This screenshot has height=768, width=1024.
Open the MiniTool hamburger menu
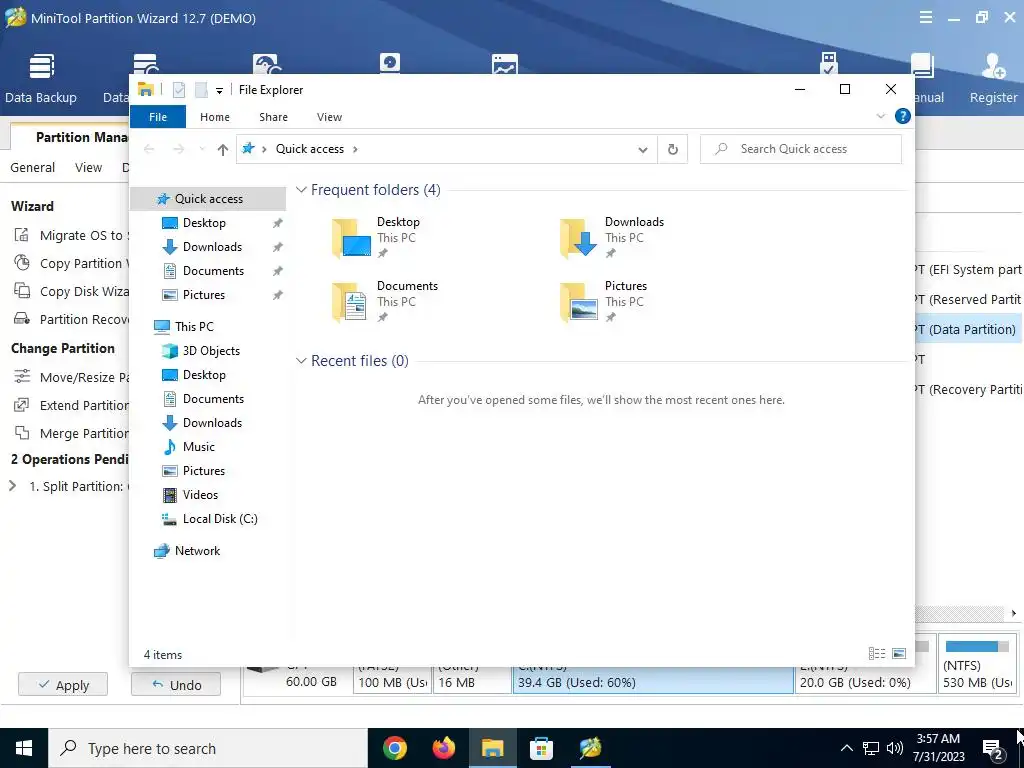(x=925, y=18)
